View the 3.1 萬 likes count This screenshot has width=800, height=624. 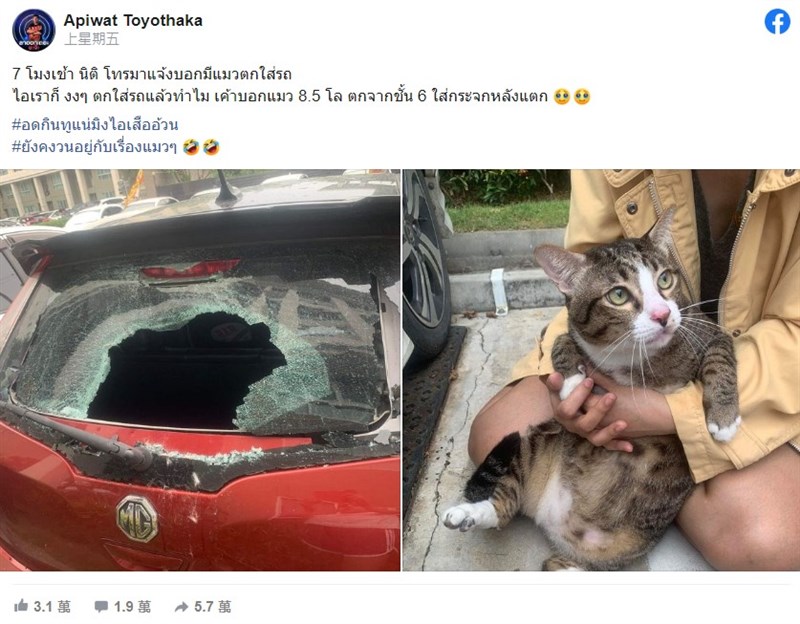click(52, 606)
